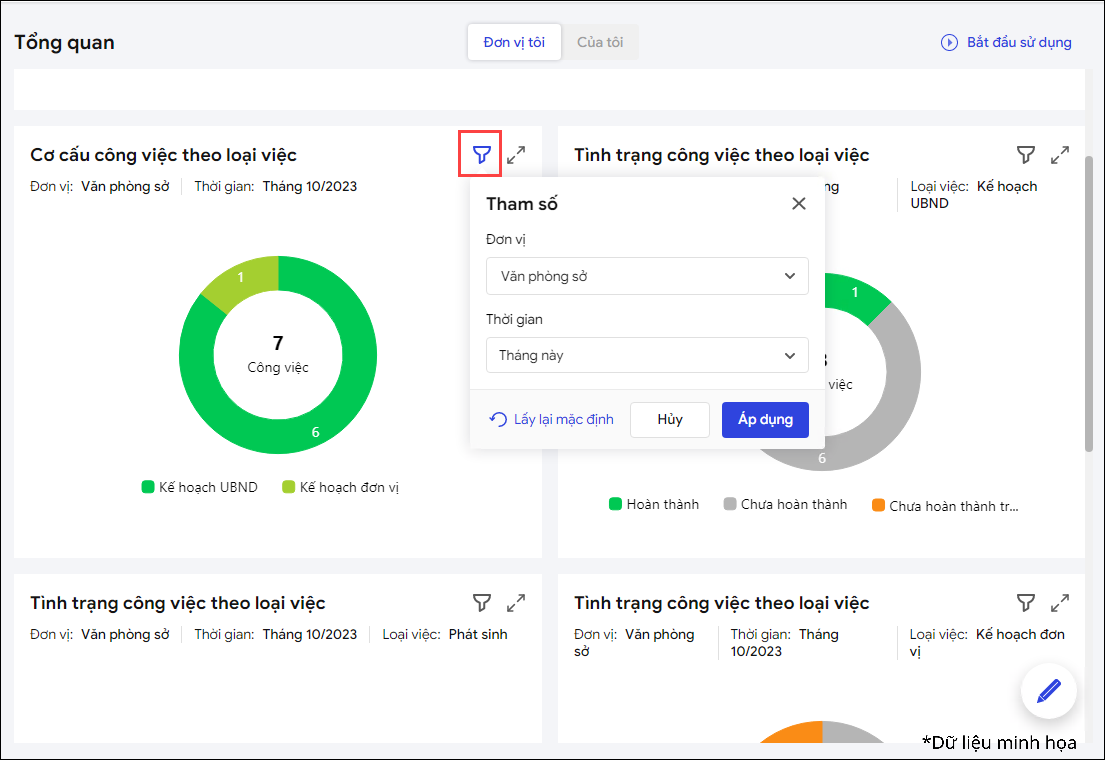Viewport: 1105px width, 760px height.
Task: Click the Cơ cấu công việc theo loại việc title
Action: coord(163,155)
